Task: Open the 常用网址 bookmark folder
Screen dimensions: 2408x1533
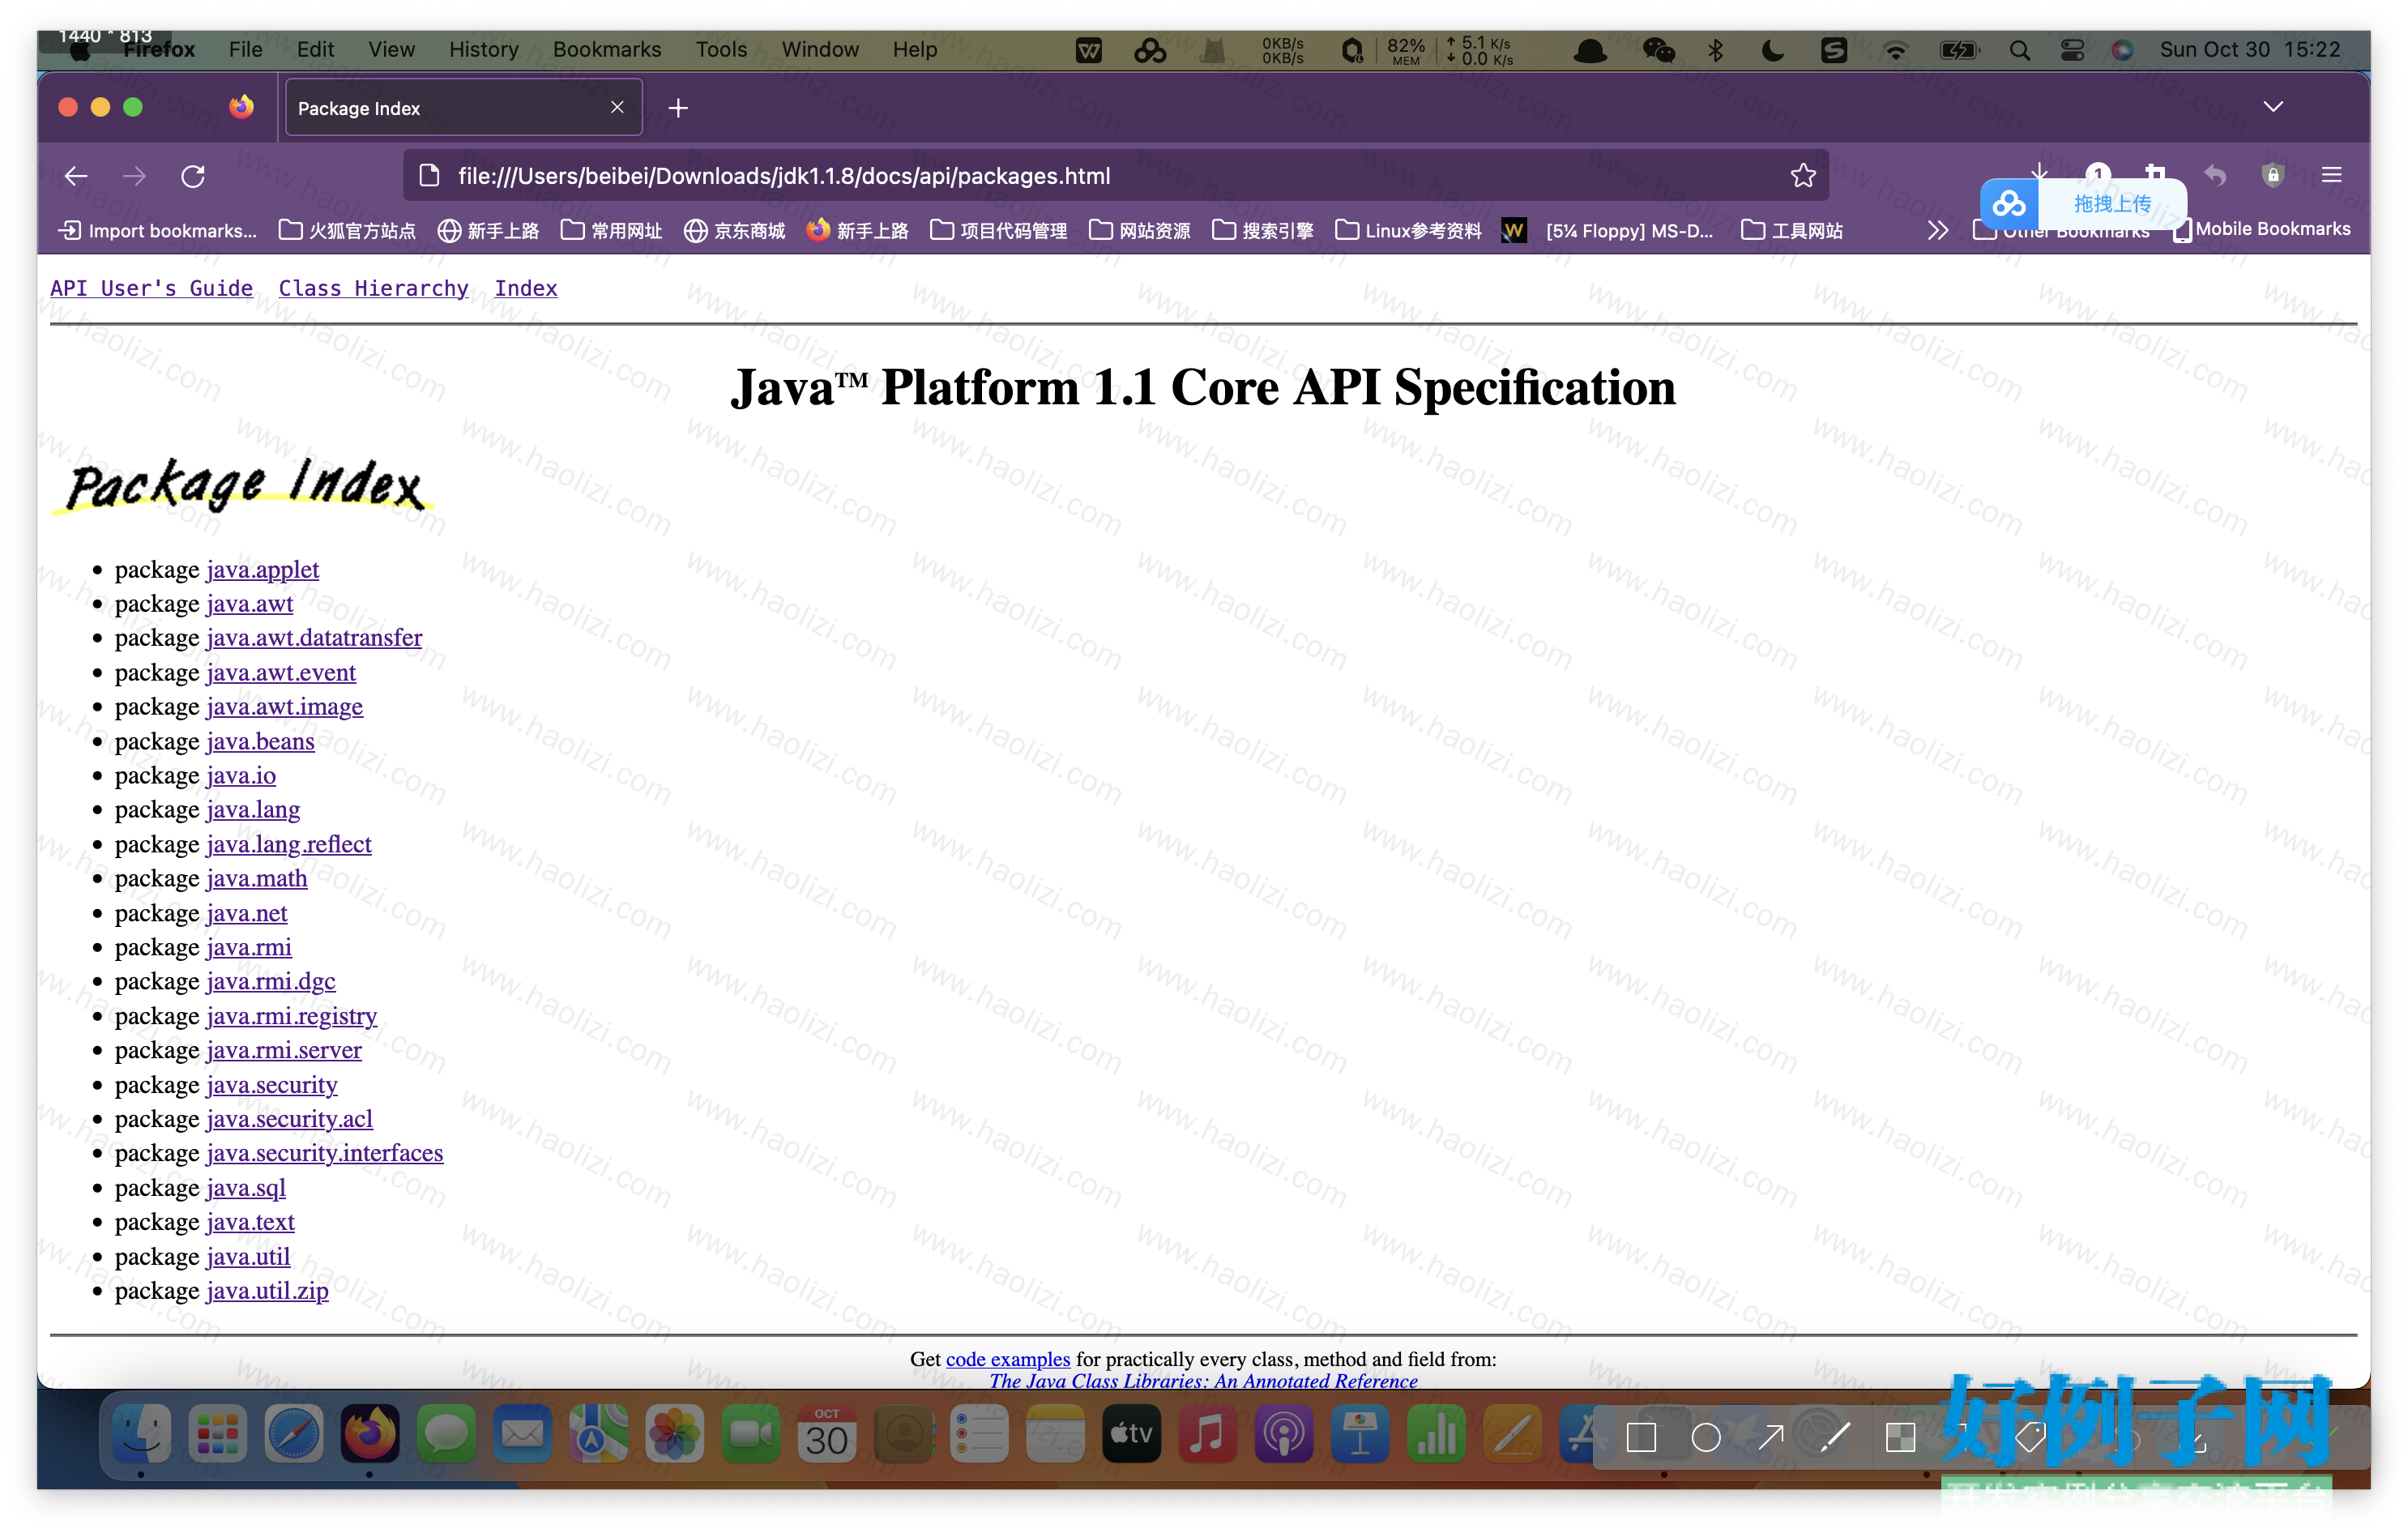Action: [611, 231]
